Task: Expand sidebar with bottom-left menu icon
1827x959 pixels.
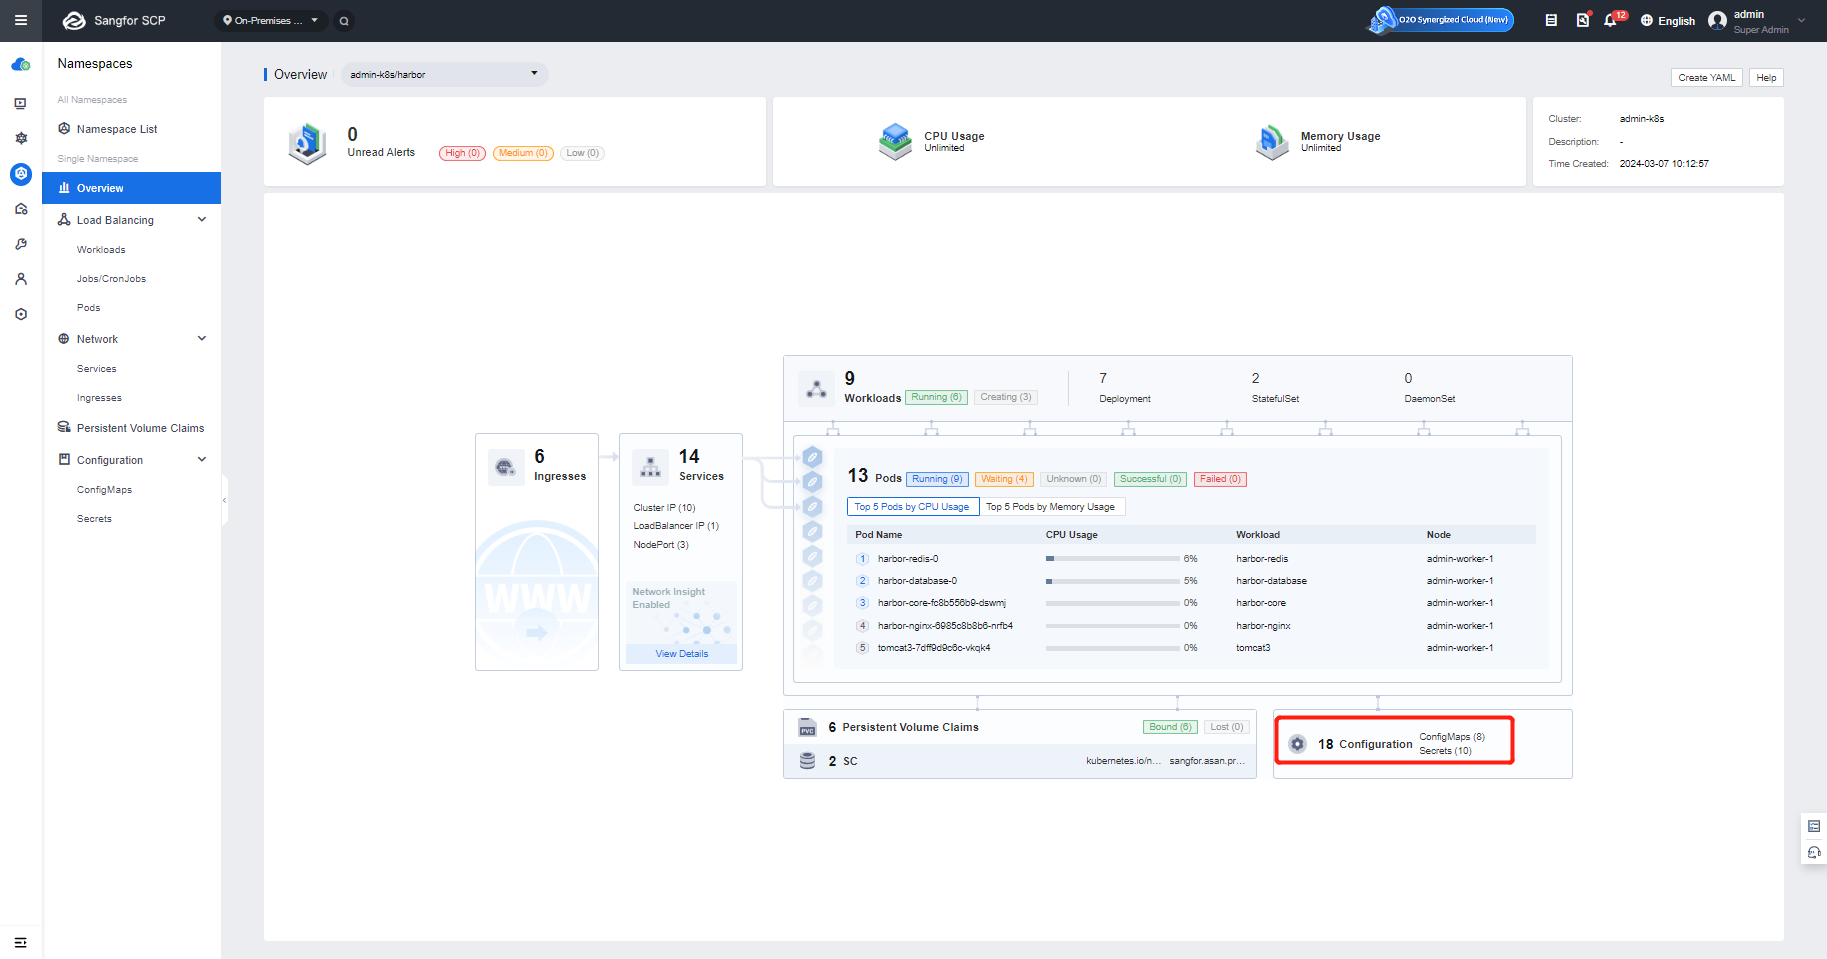Action: pyautogui.click(x=21, y=942)
